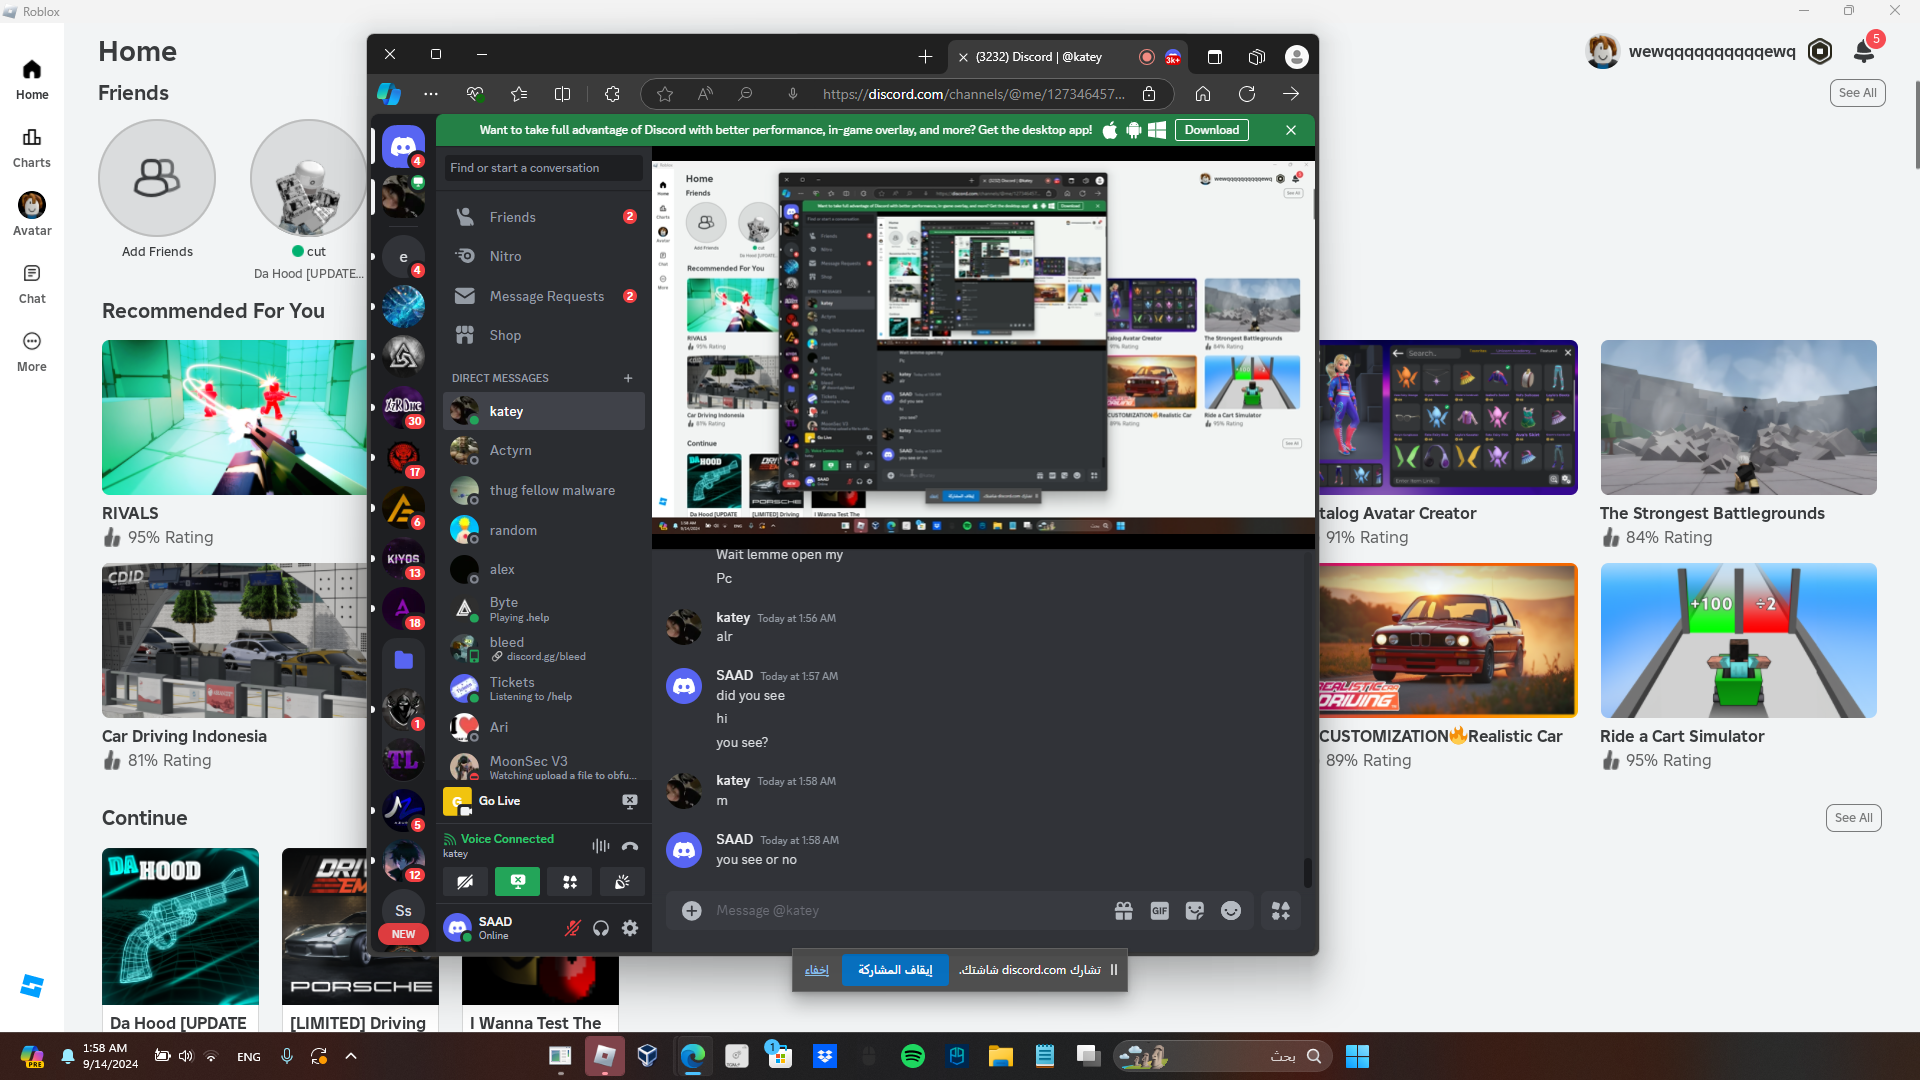The height and width of the screenshot is (1080, 1920).
Task: Open Robux balance icon in Roblox
Action: [x=1820, y=51]
